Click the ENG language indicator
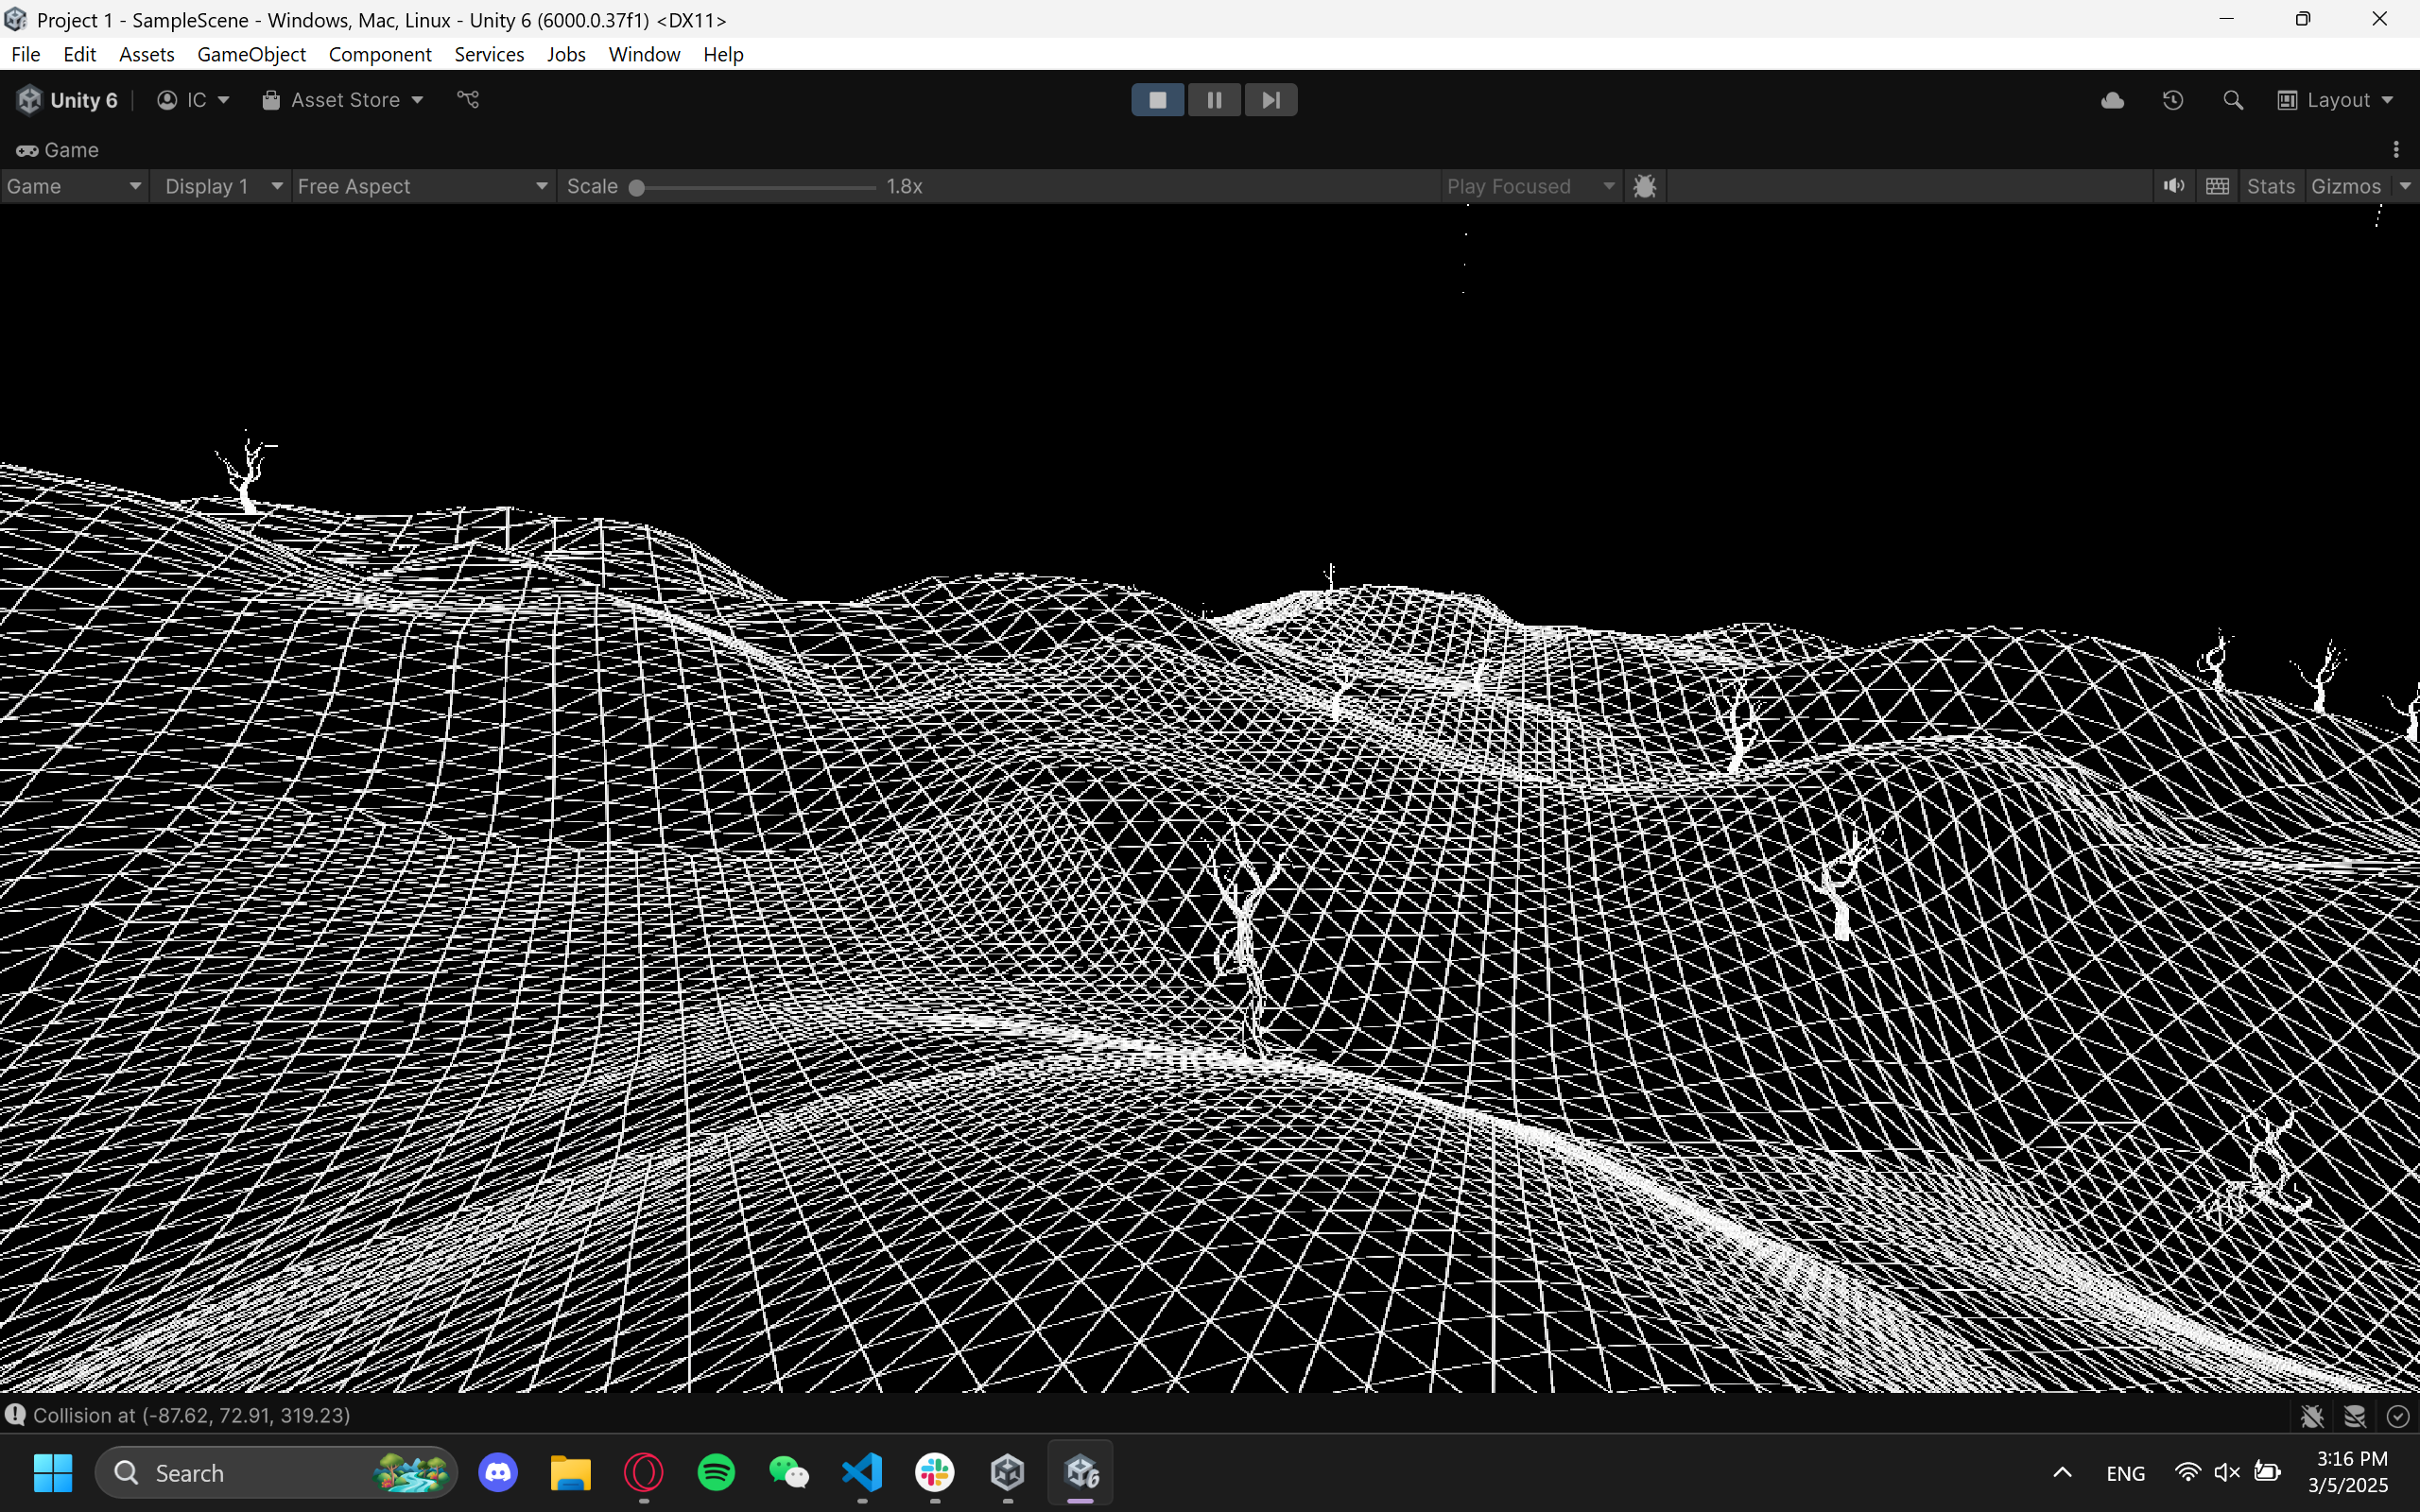 click(x=2125, y=1473)
